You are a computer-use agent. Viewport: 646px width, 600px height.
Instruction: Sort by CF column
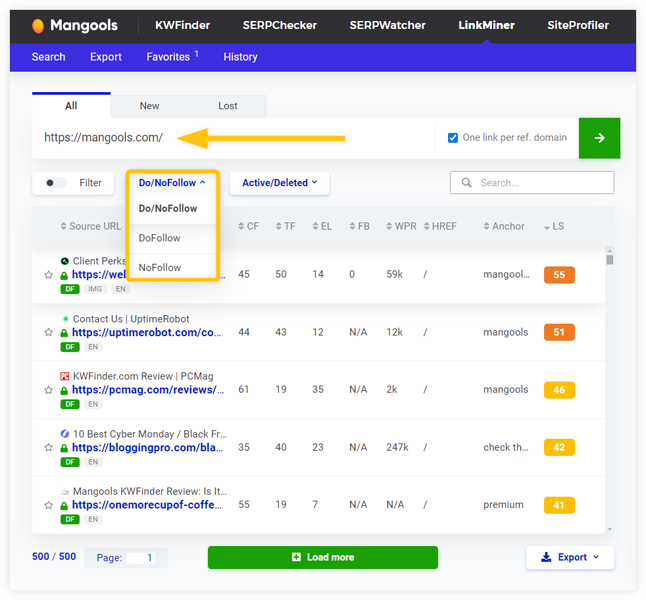248,226
